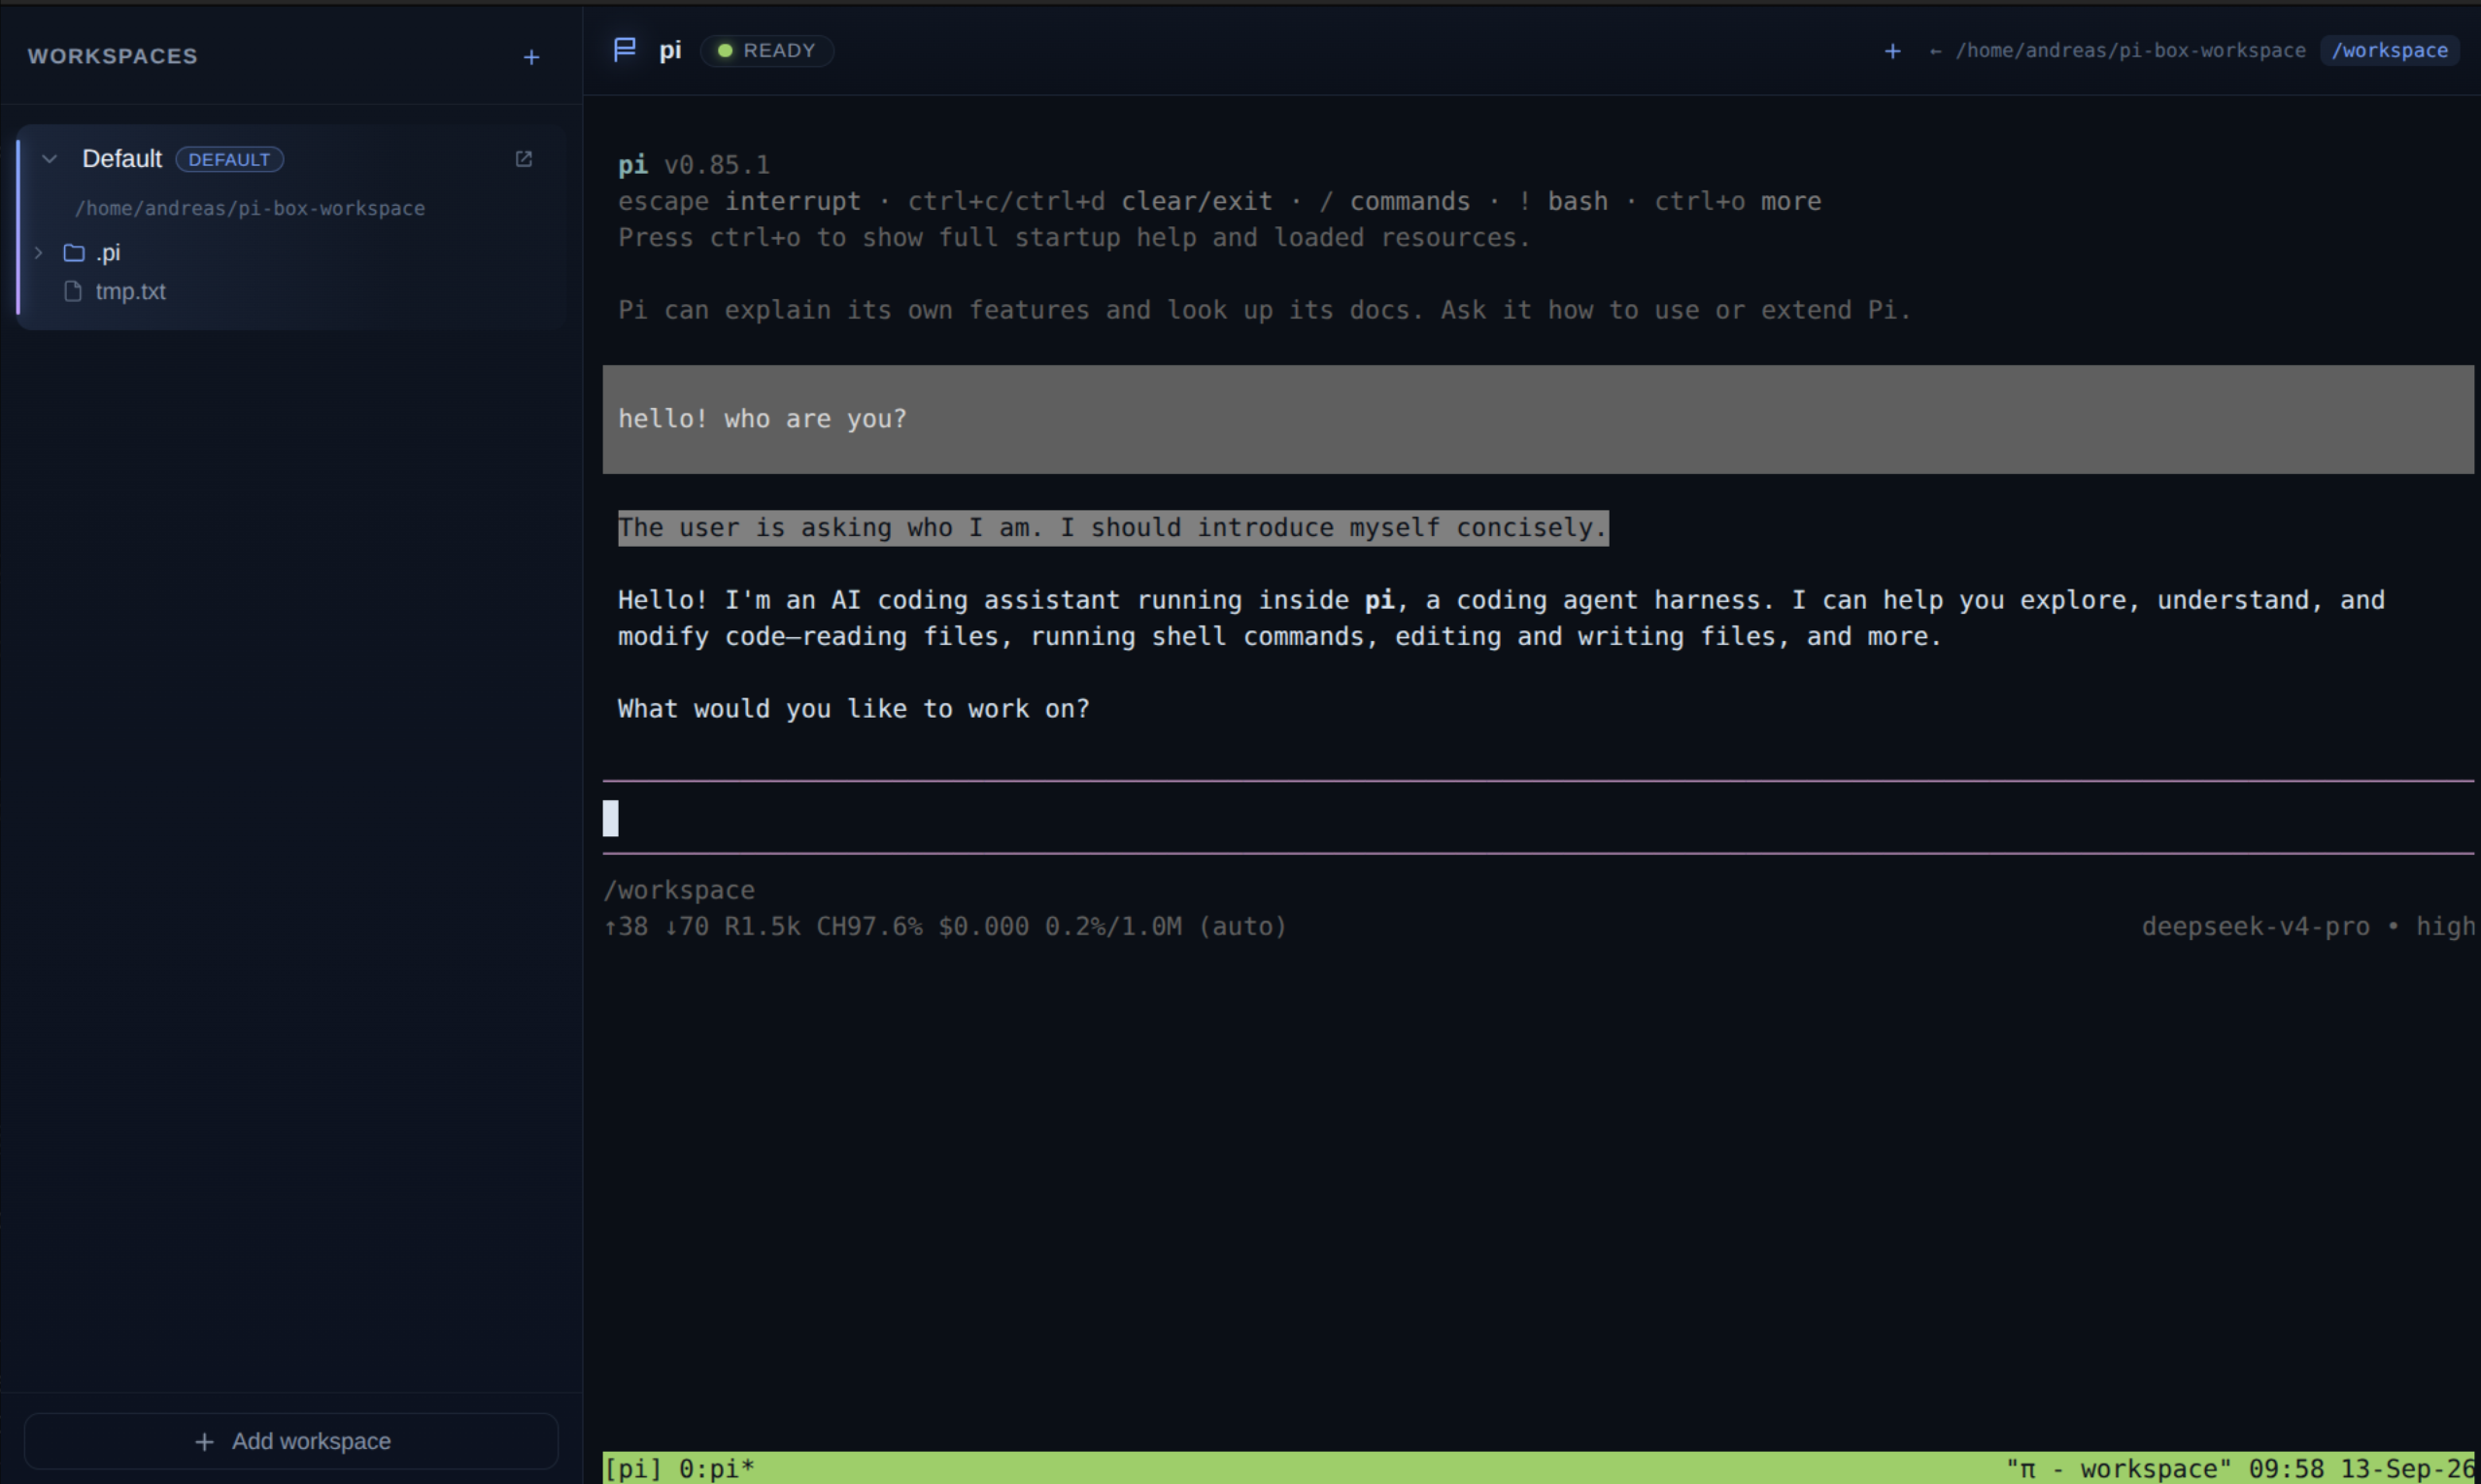This screenshot has width=2481, height=1484.
Task: Click the 'Press ctrl+o to show full startup help' line
Action: [x=1073, y=238]
